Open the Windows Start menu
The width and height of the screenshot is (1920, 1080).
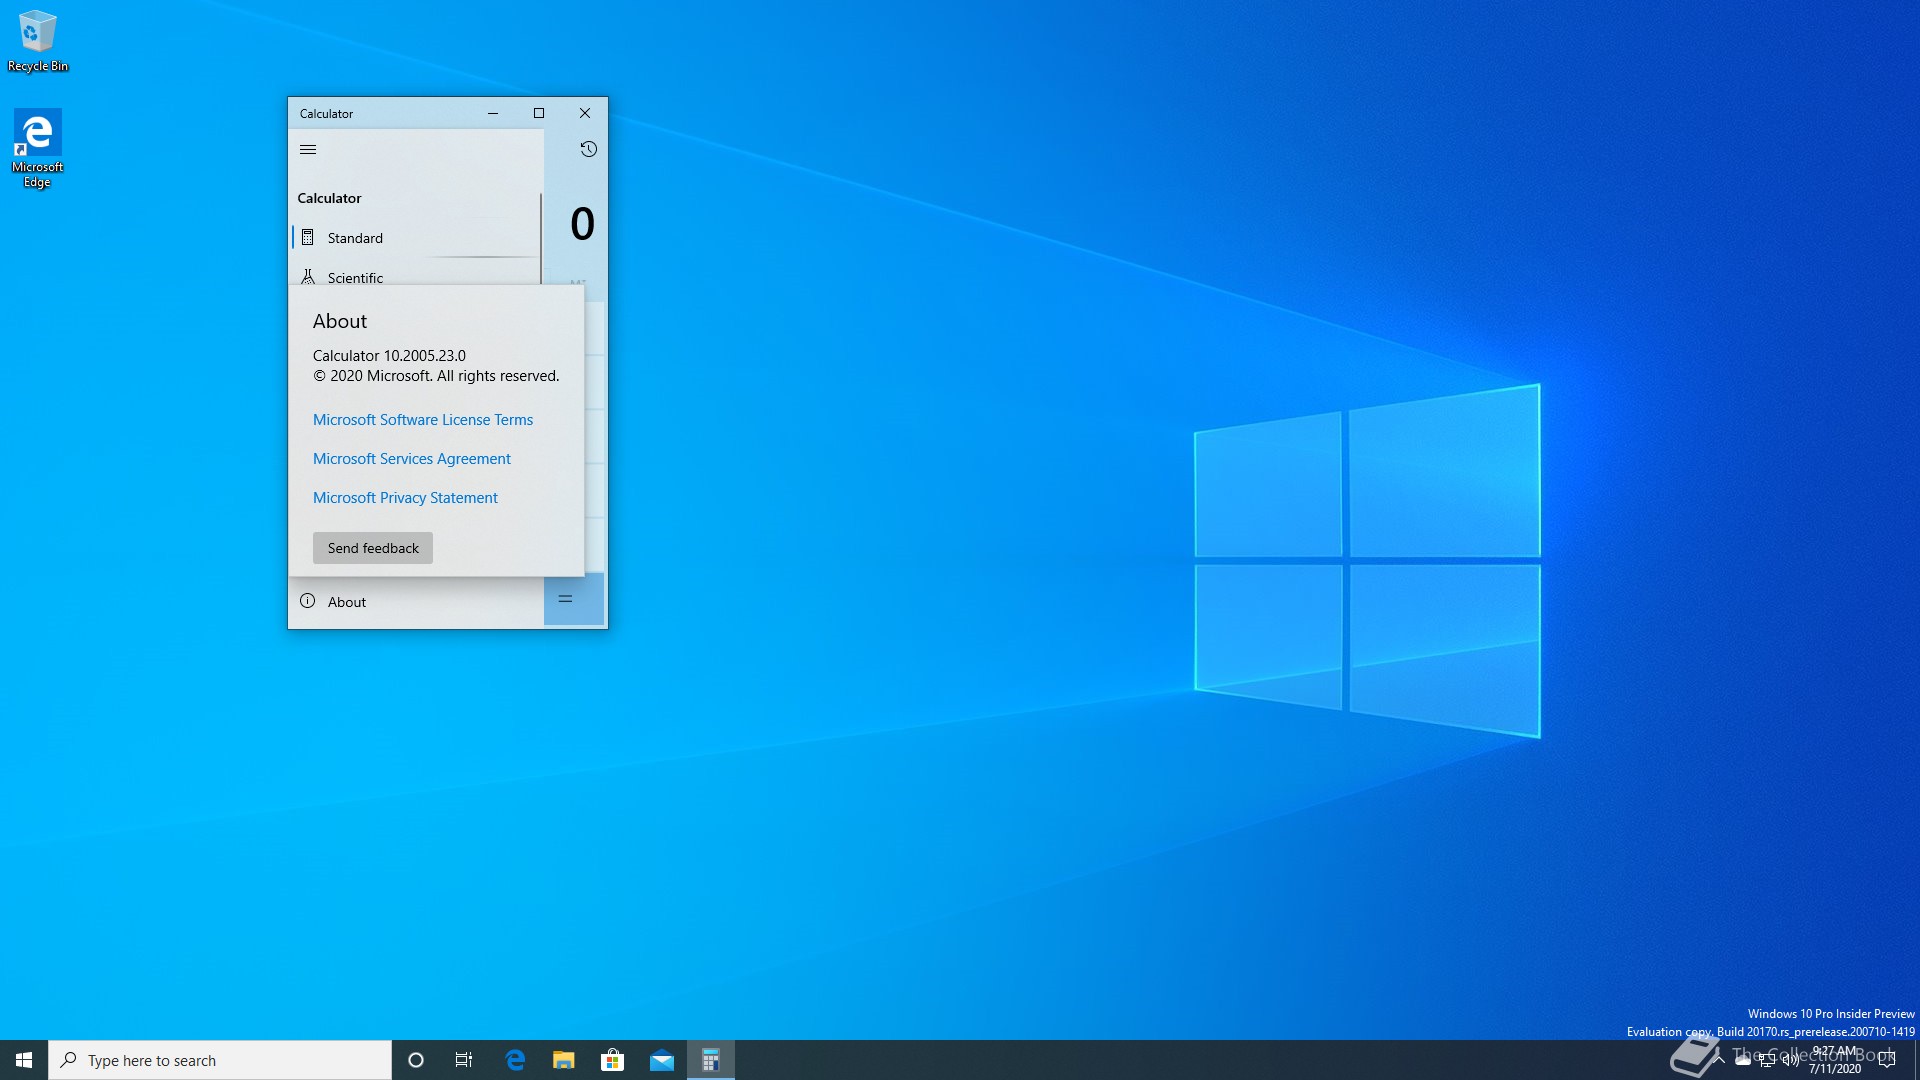coord(24,1060)
